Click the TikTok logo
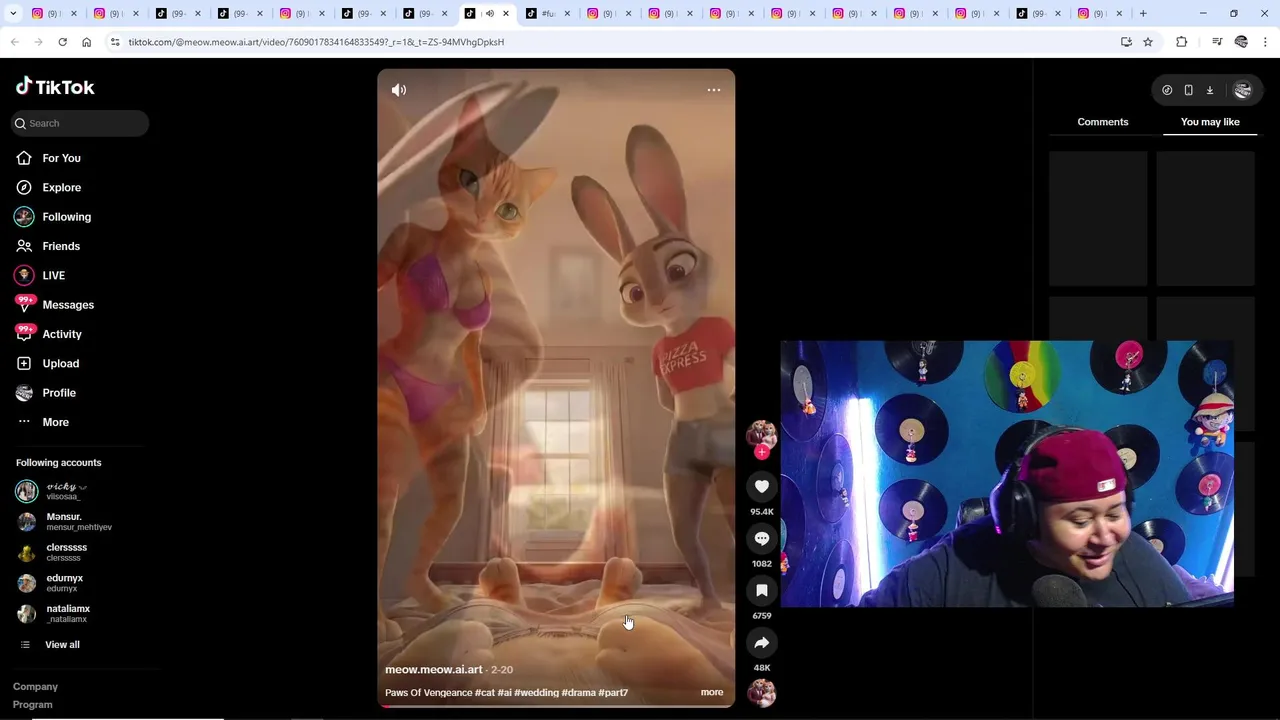The image size is (1280, 720). pos(55,87)
